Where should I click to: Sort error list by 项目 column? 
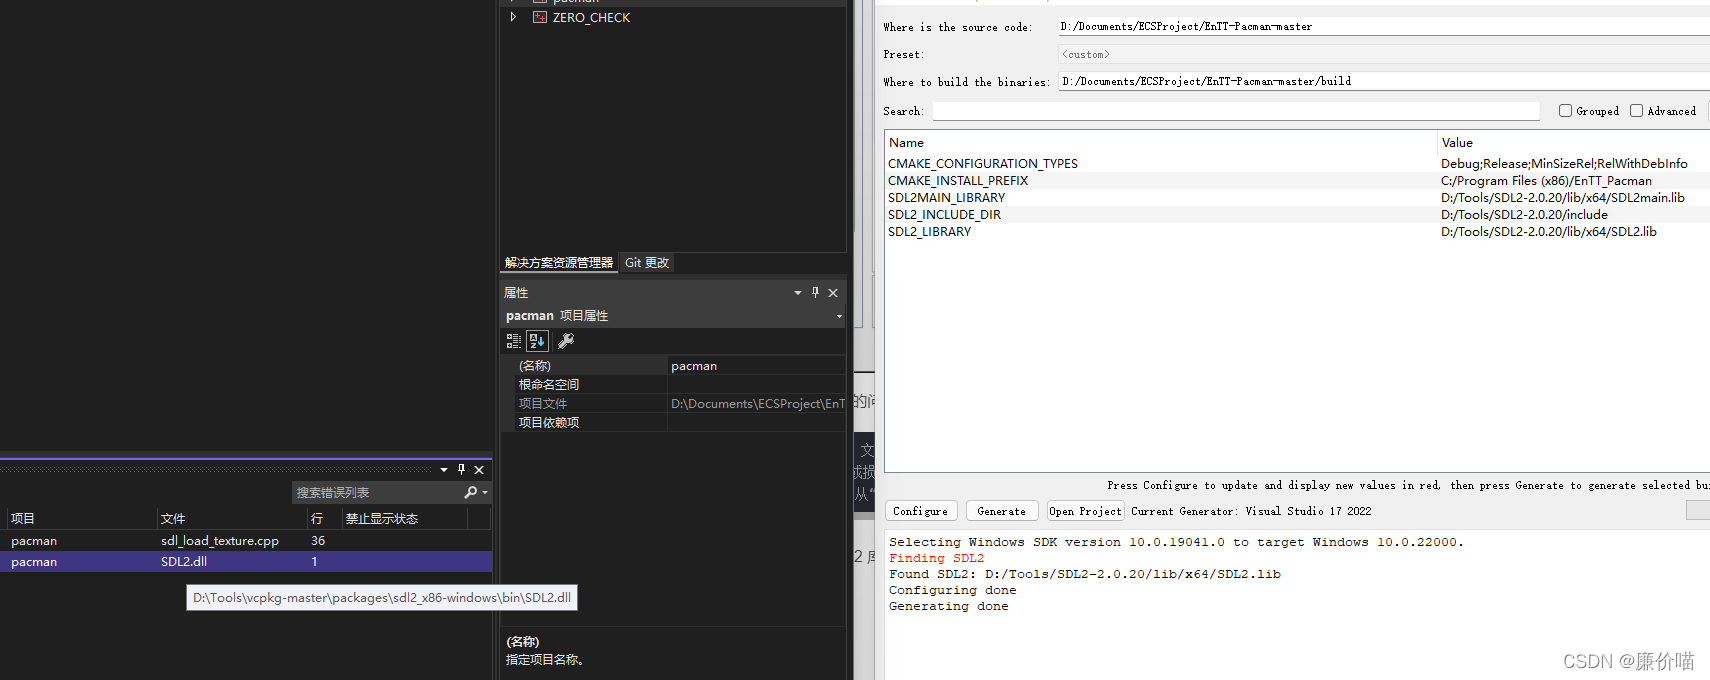80,518
